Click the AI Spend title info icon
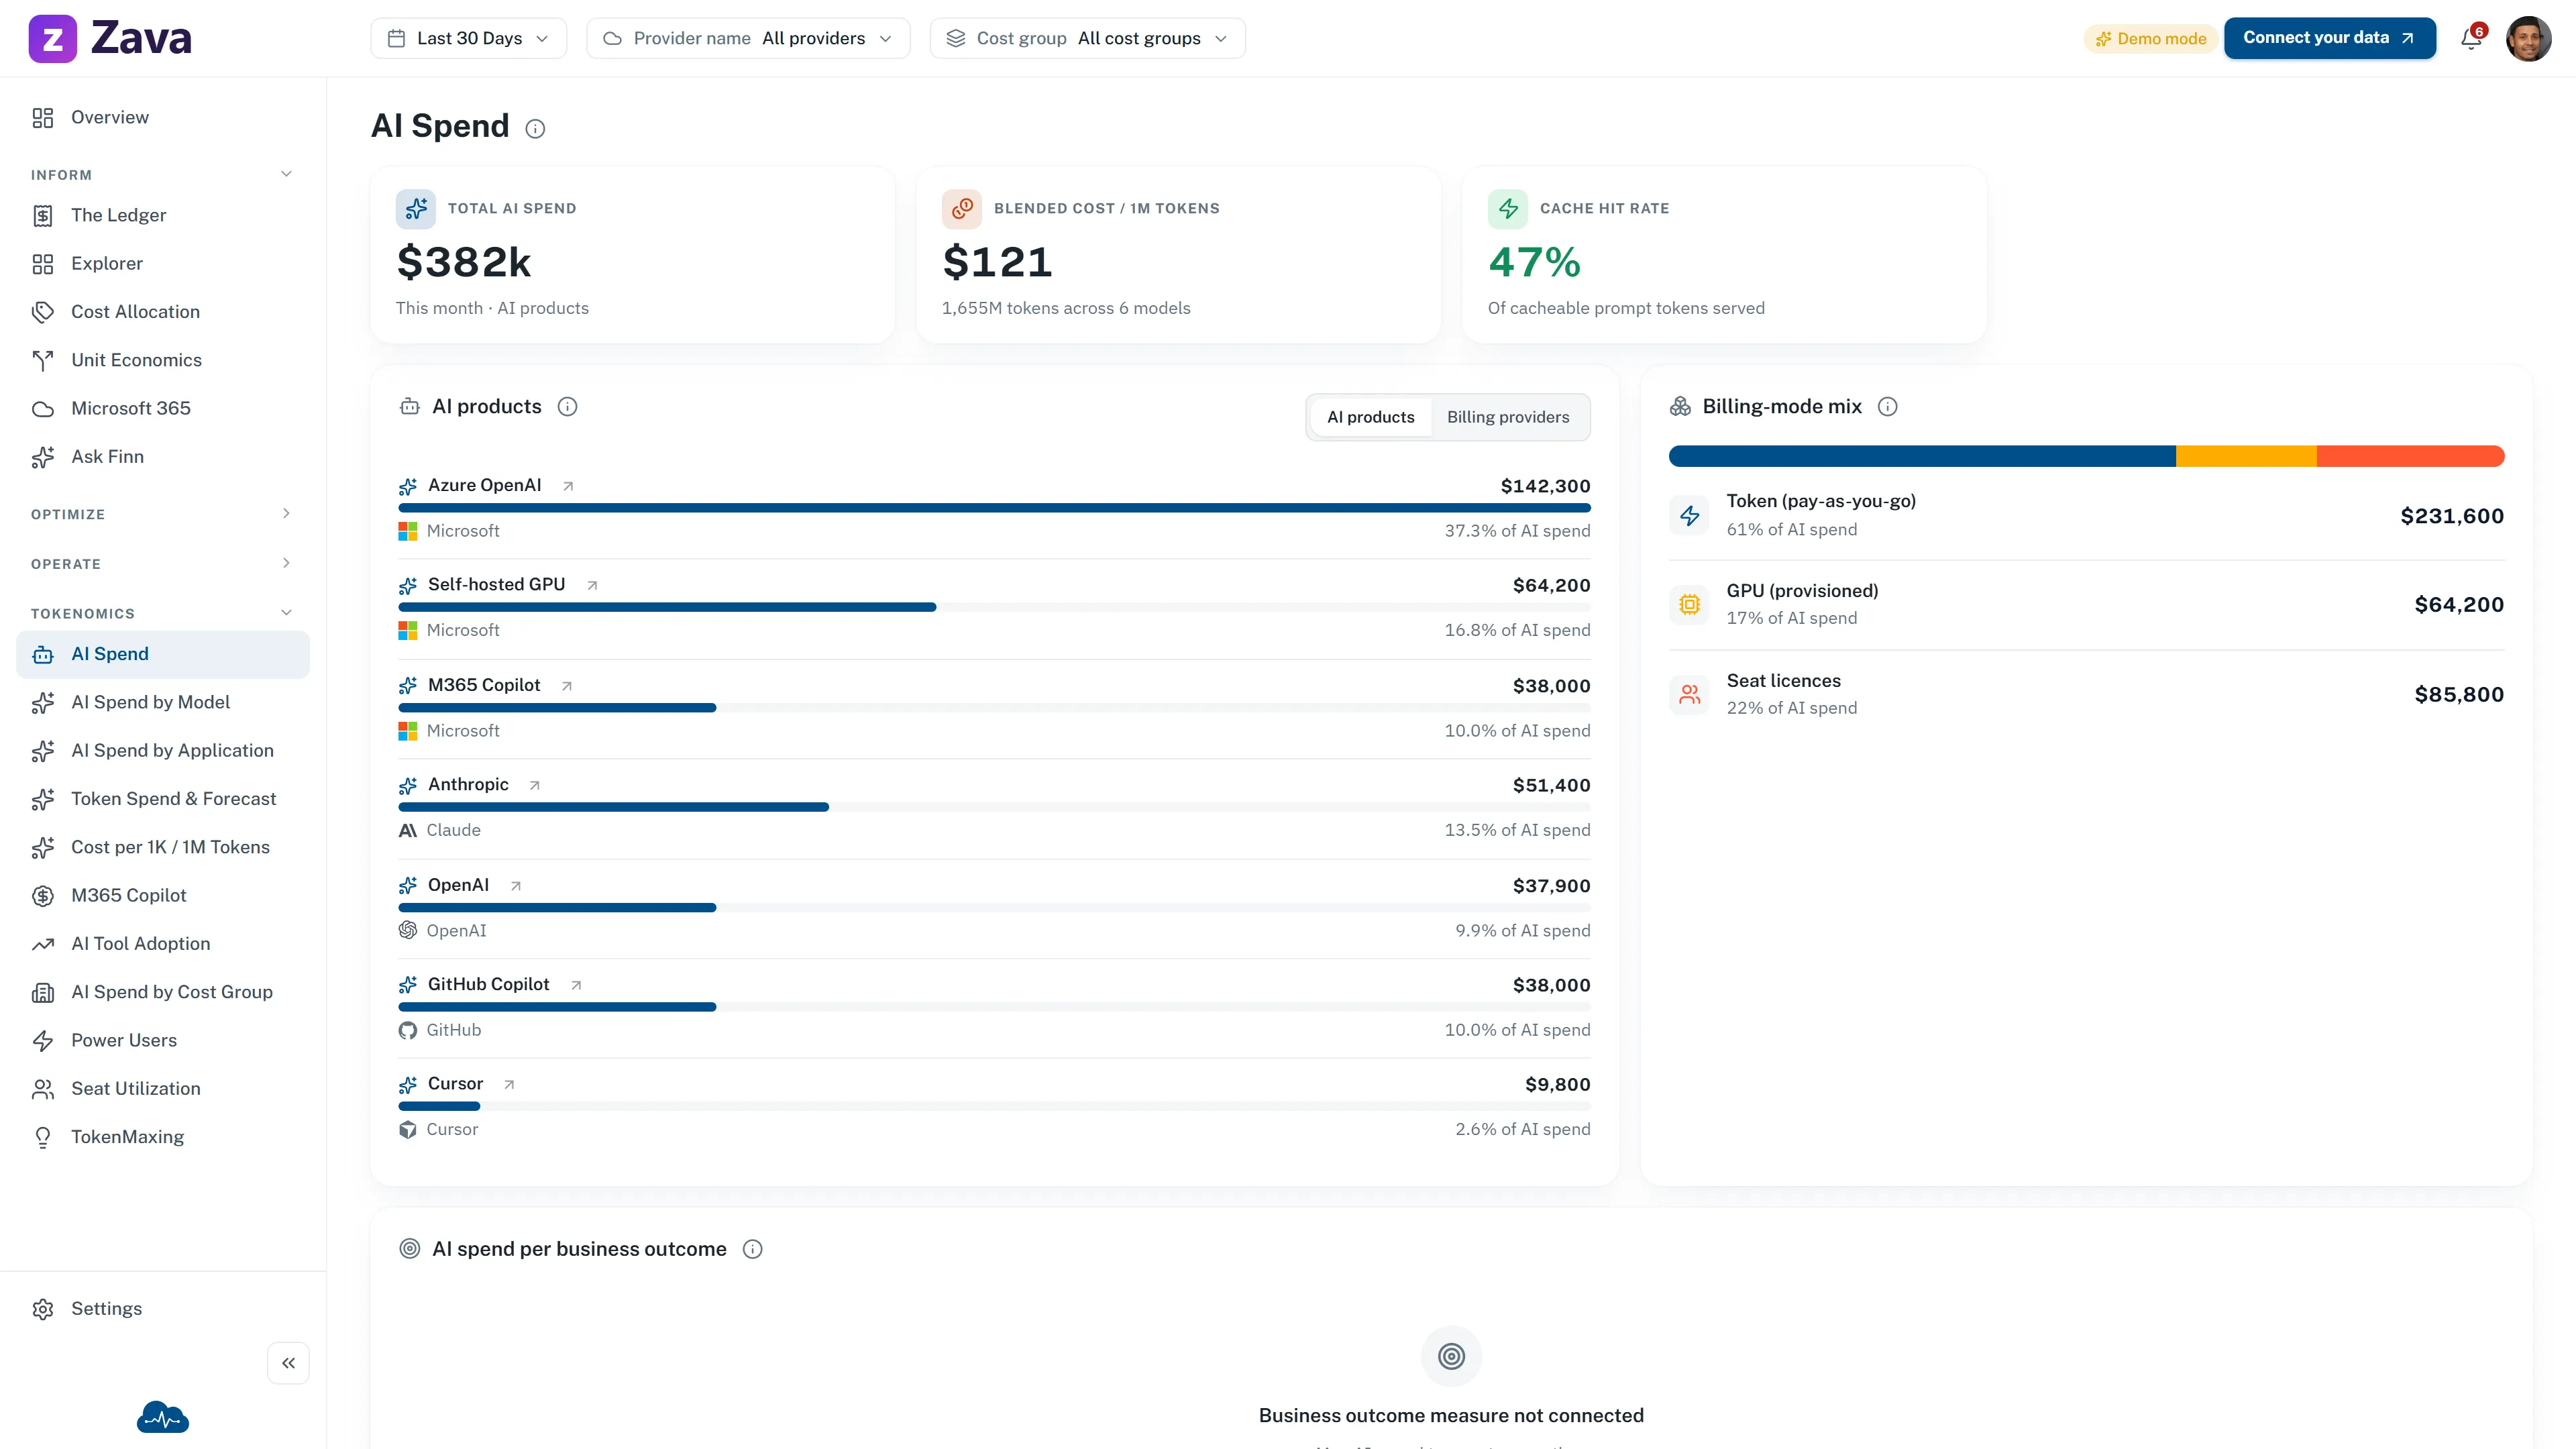This screenshot has width=2576, height=1449. point(535,128)
